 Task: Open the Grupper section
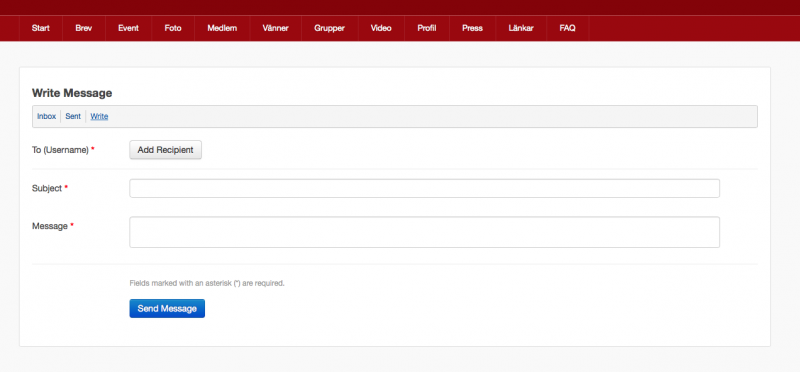[x=330, y=29]
